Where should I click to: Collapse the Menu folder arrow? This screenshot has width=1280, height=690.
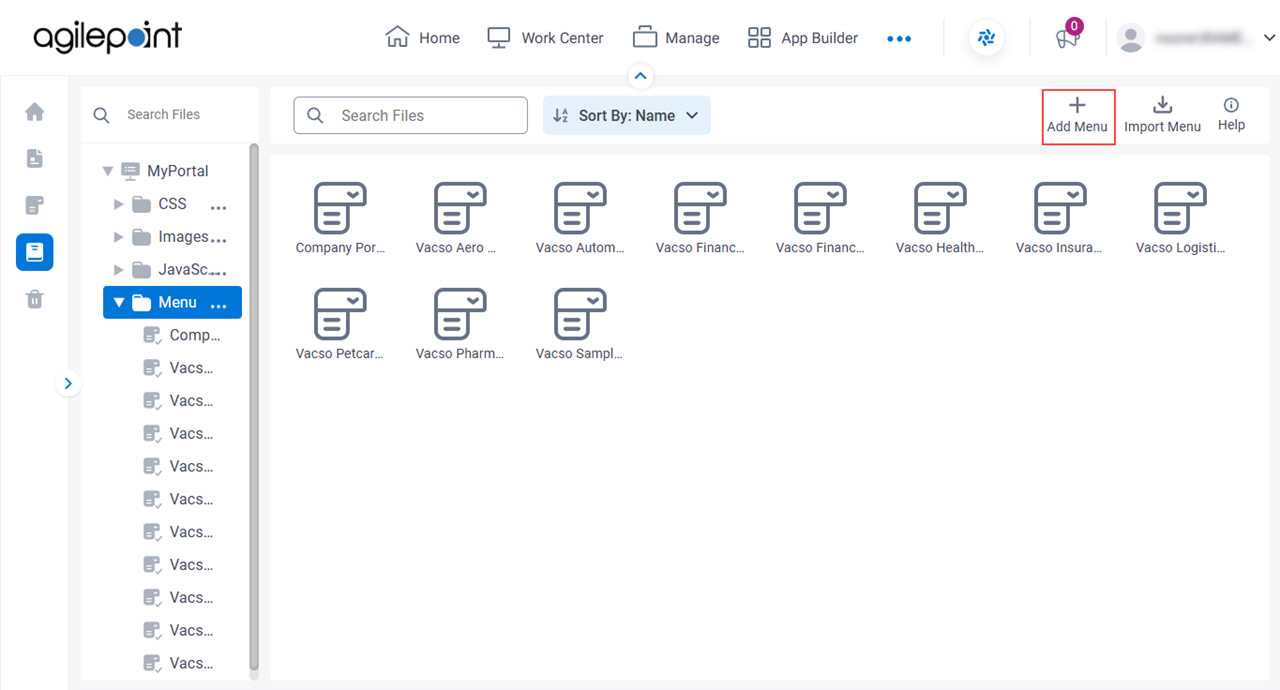click(119, 302)
